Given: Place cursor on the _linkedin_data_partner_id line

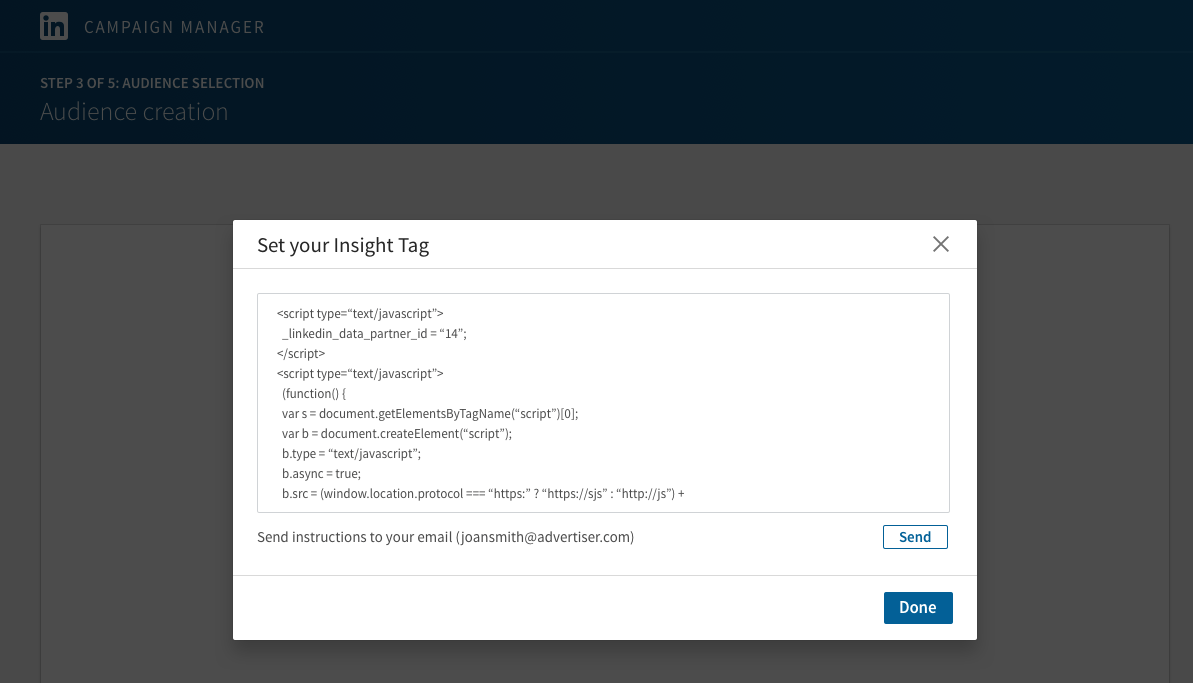Looking at the screenshot, I should click(x=374, y=334).
